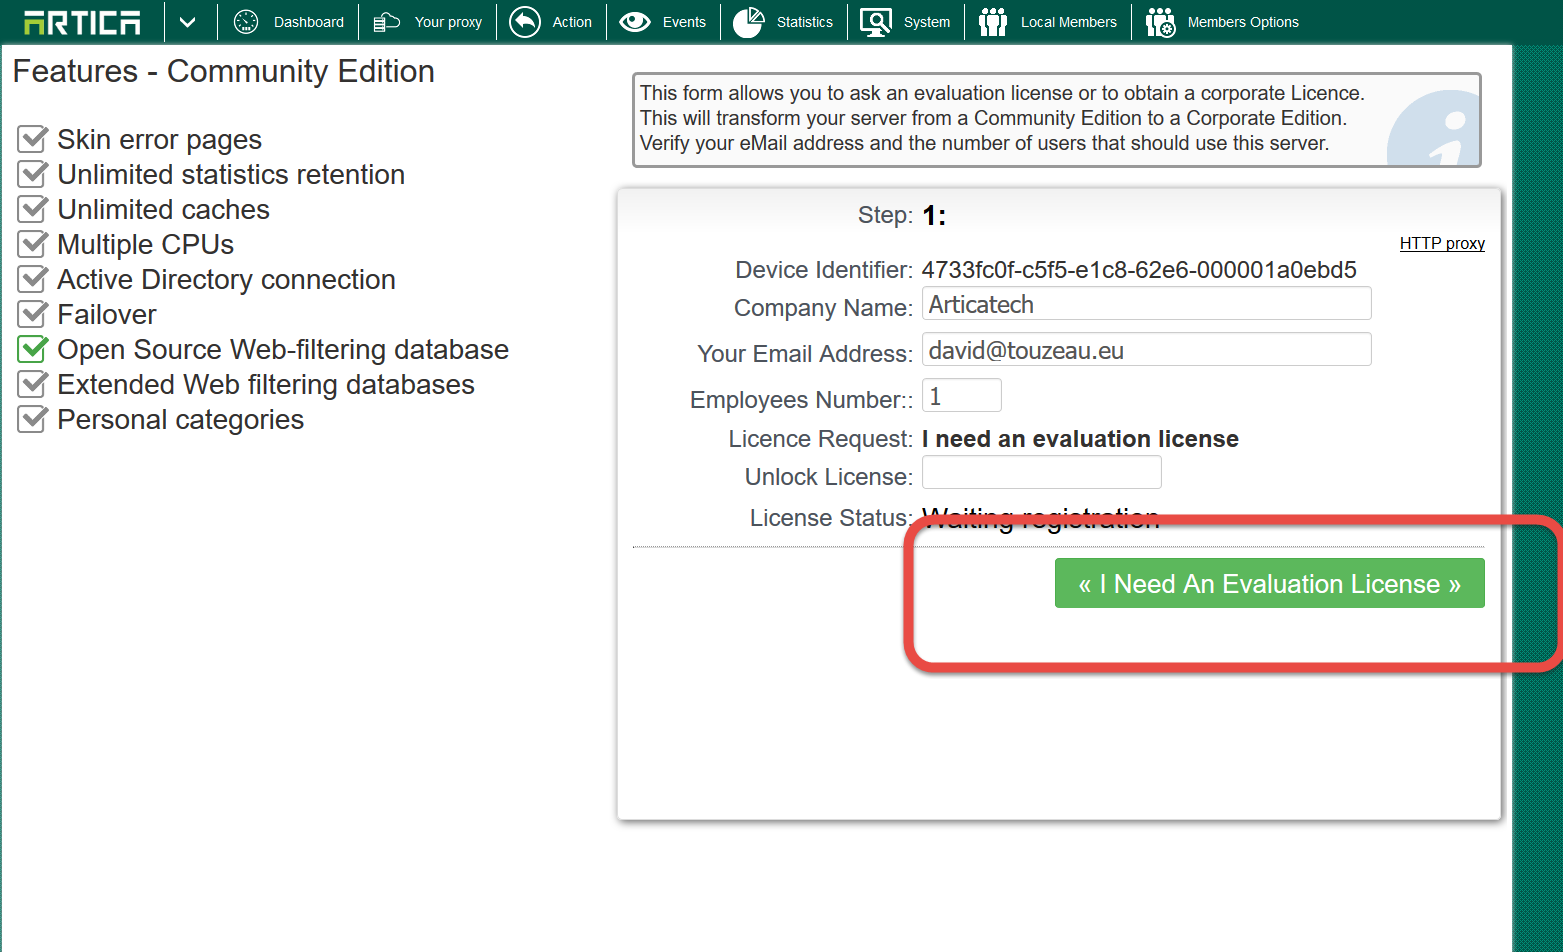Image resolution: width=1563 pixels, height=952 pixels.
Task: Open the Events menu label
Action: coord(684,22)
